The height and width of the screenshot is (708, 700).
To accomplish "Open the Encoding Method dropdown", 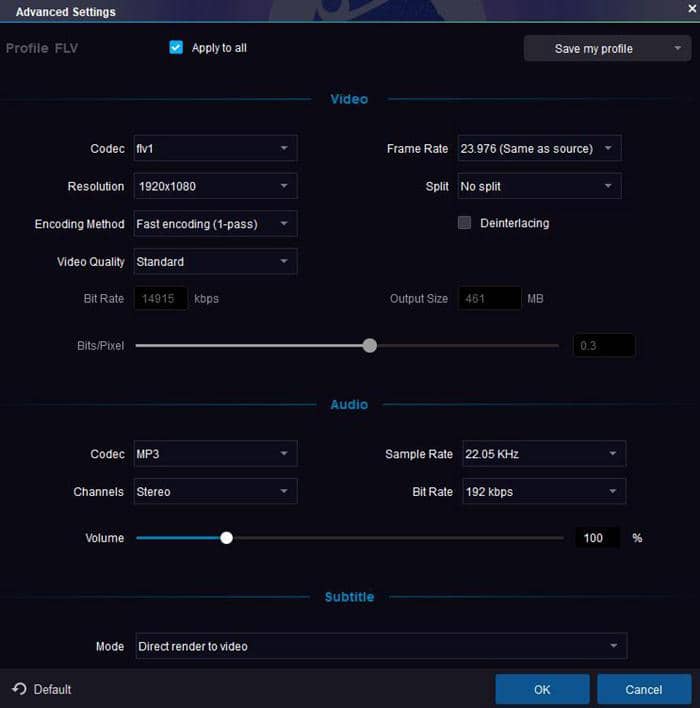I will tap(214, 224).
